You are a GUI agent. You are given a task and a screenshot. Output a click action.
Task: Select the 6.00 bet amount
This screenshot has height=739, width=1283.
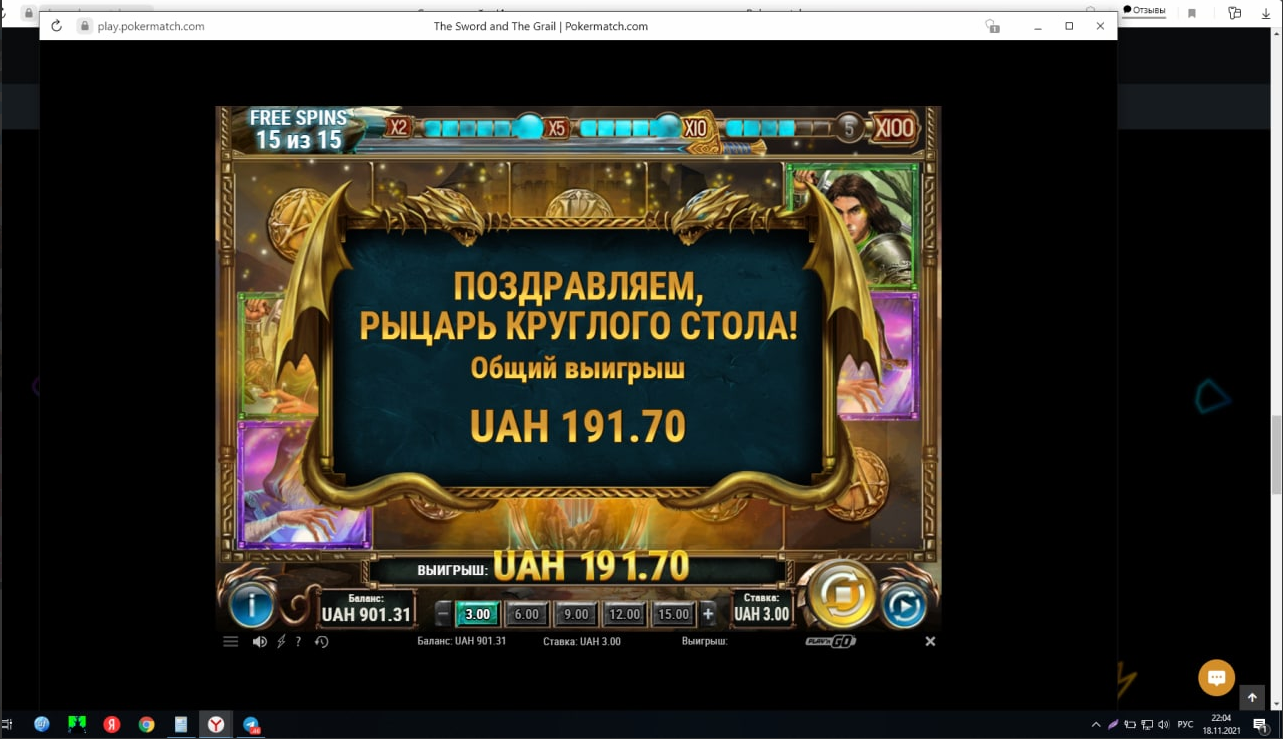(526, 614)
